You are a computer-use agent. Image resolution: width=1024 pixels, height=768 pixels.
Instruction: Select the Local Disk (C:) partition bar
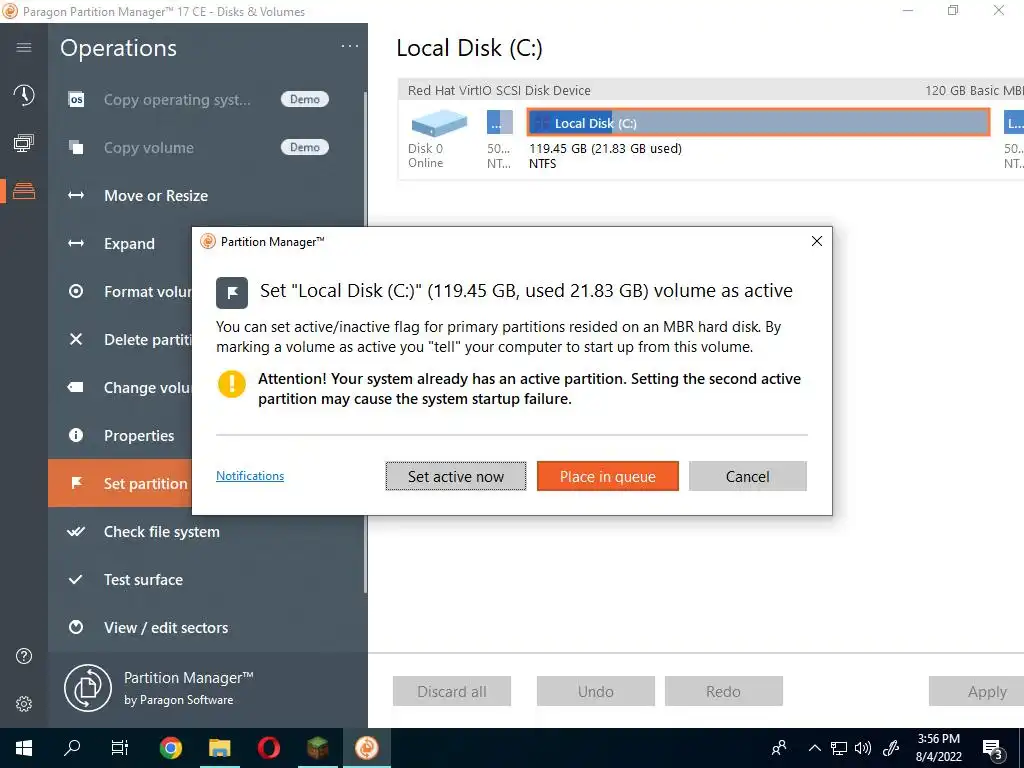tap(758, 123)
